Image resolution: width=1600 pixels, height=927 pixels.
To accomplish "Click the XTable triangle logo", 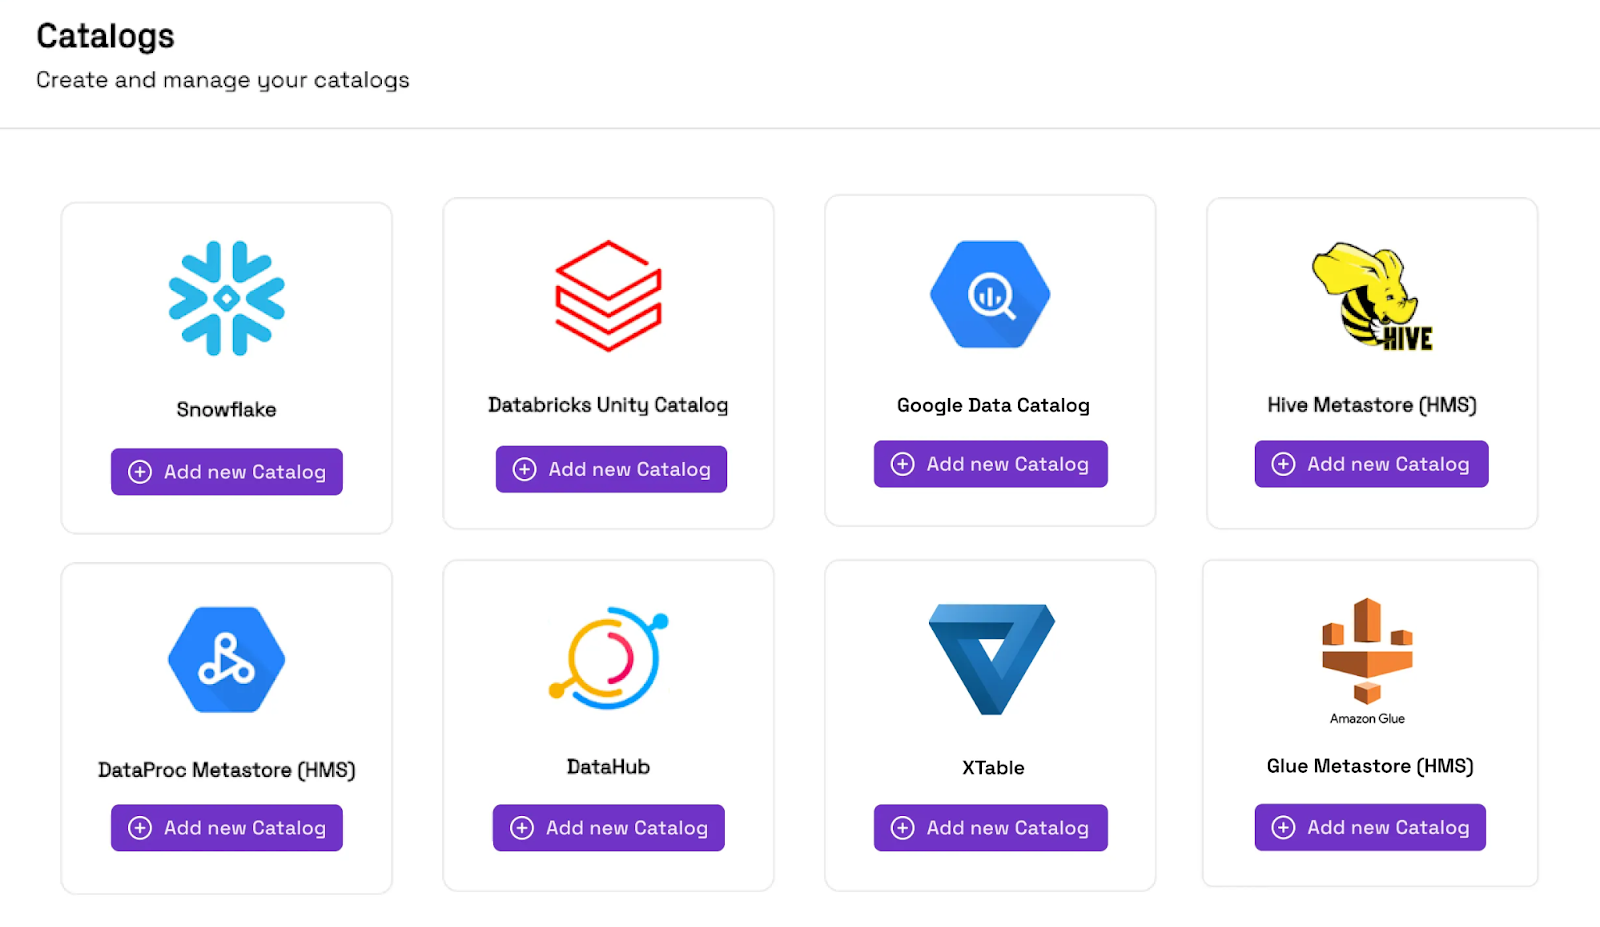I will 991,659.
